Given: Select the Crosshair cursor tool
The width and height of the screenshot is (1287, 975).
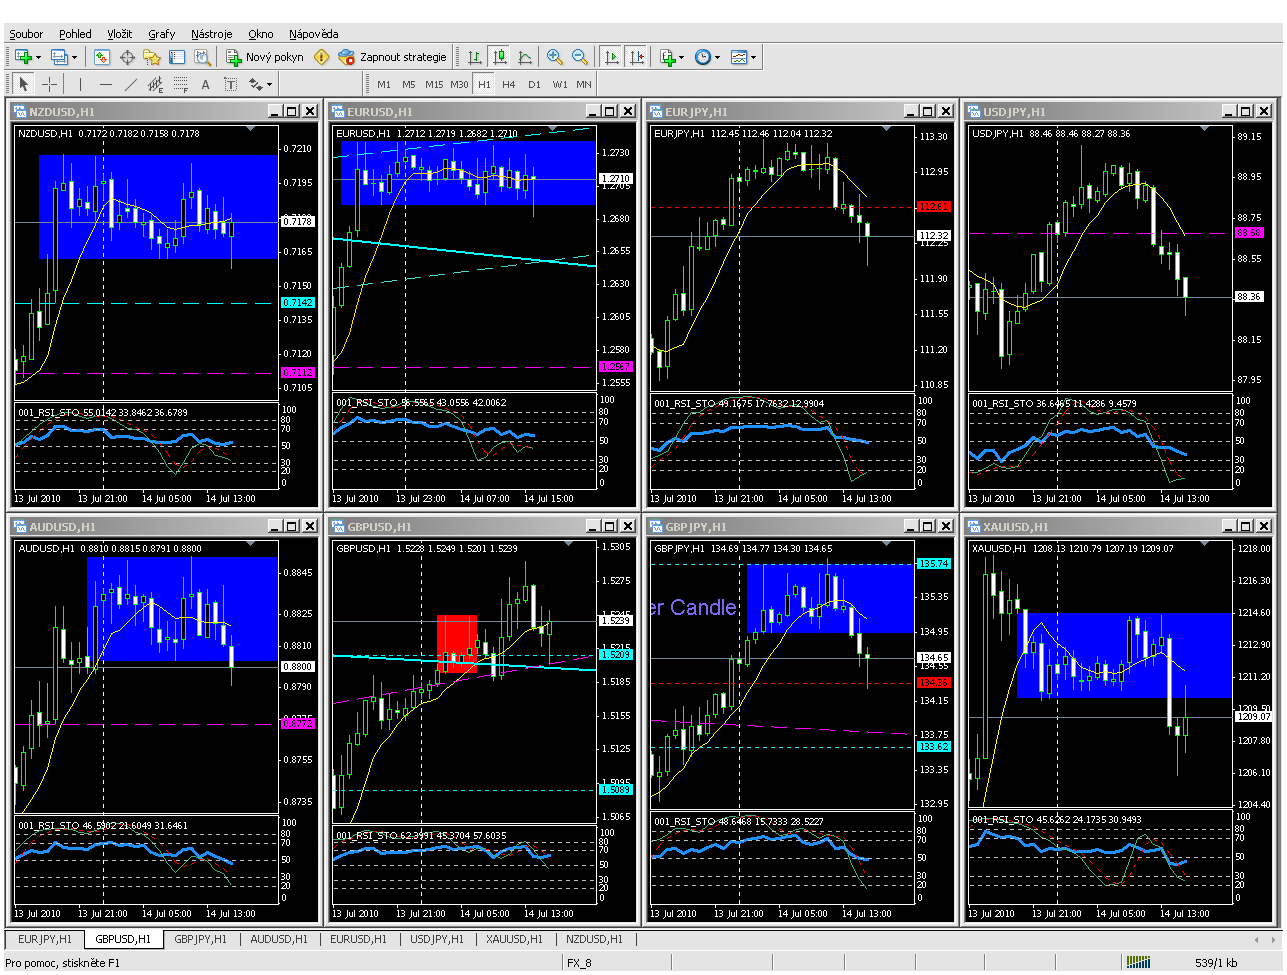Looking at the screenshot, I should (x=49, y=85).
